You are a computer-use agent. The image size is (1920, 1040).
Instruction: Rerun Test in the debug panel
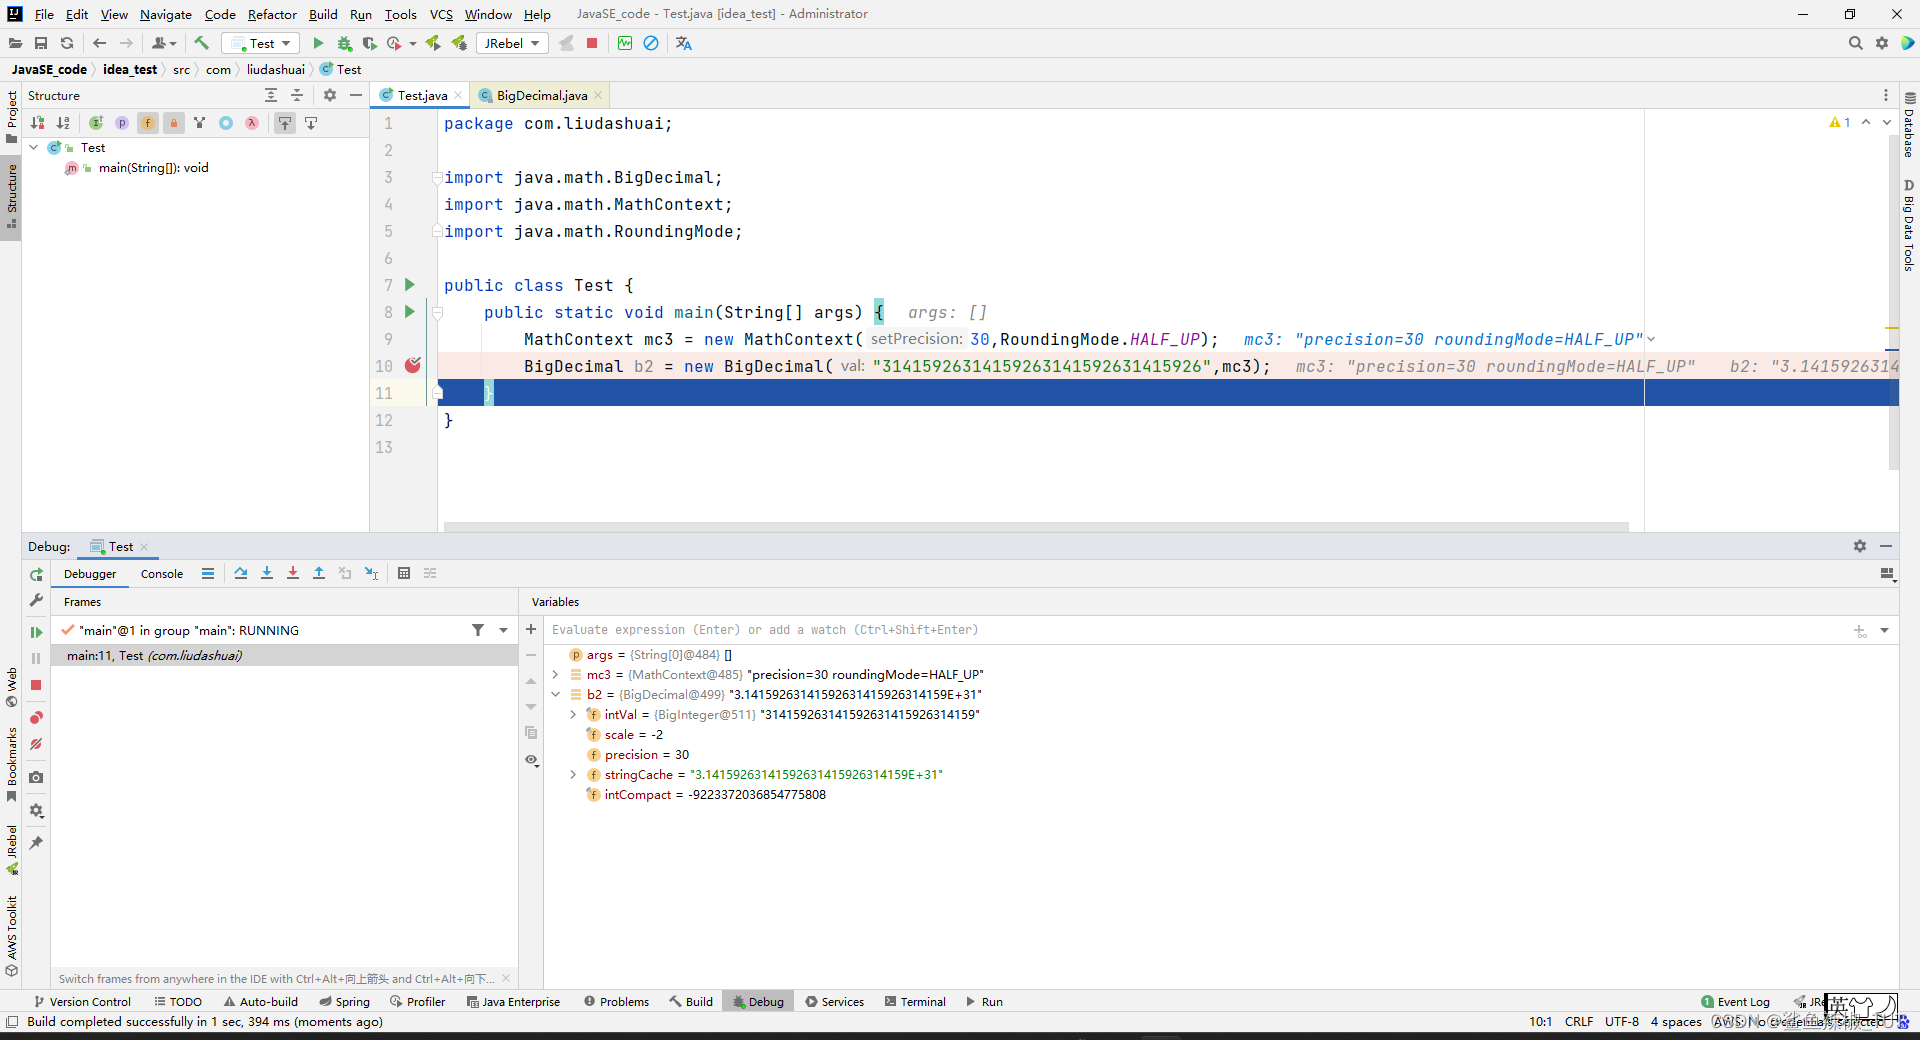pos(36,574)
